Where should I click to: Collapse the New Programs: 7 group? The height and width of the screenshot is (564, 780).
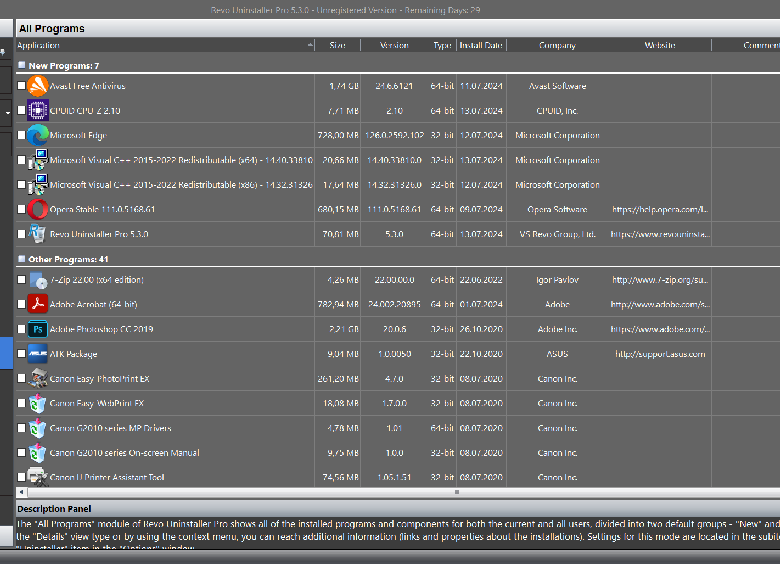pyautogui.click(x=21, y=65)
